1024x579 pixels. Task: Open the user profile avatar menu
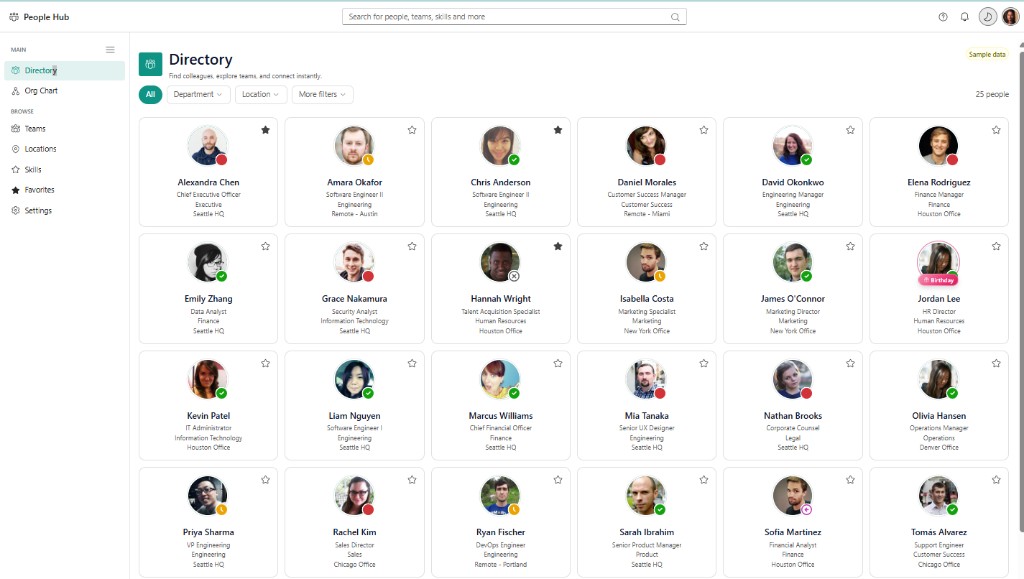(1010, 17)
